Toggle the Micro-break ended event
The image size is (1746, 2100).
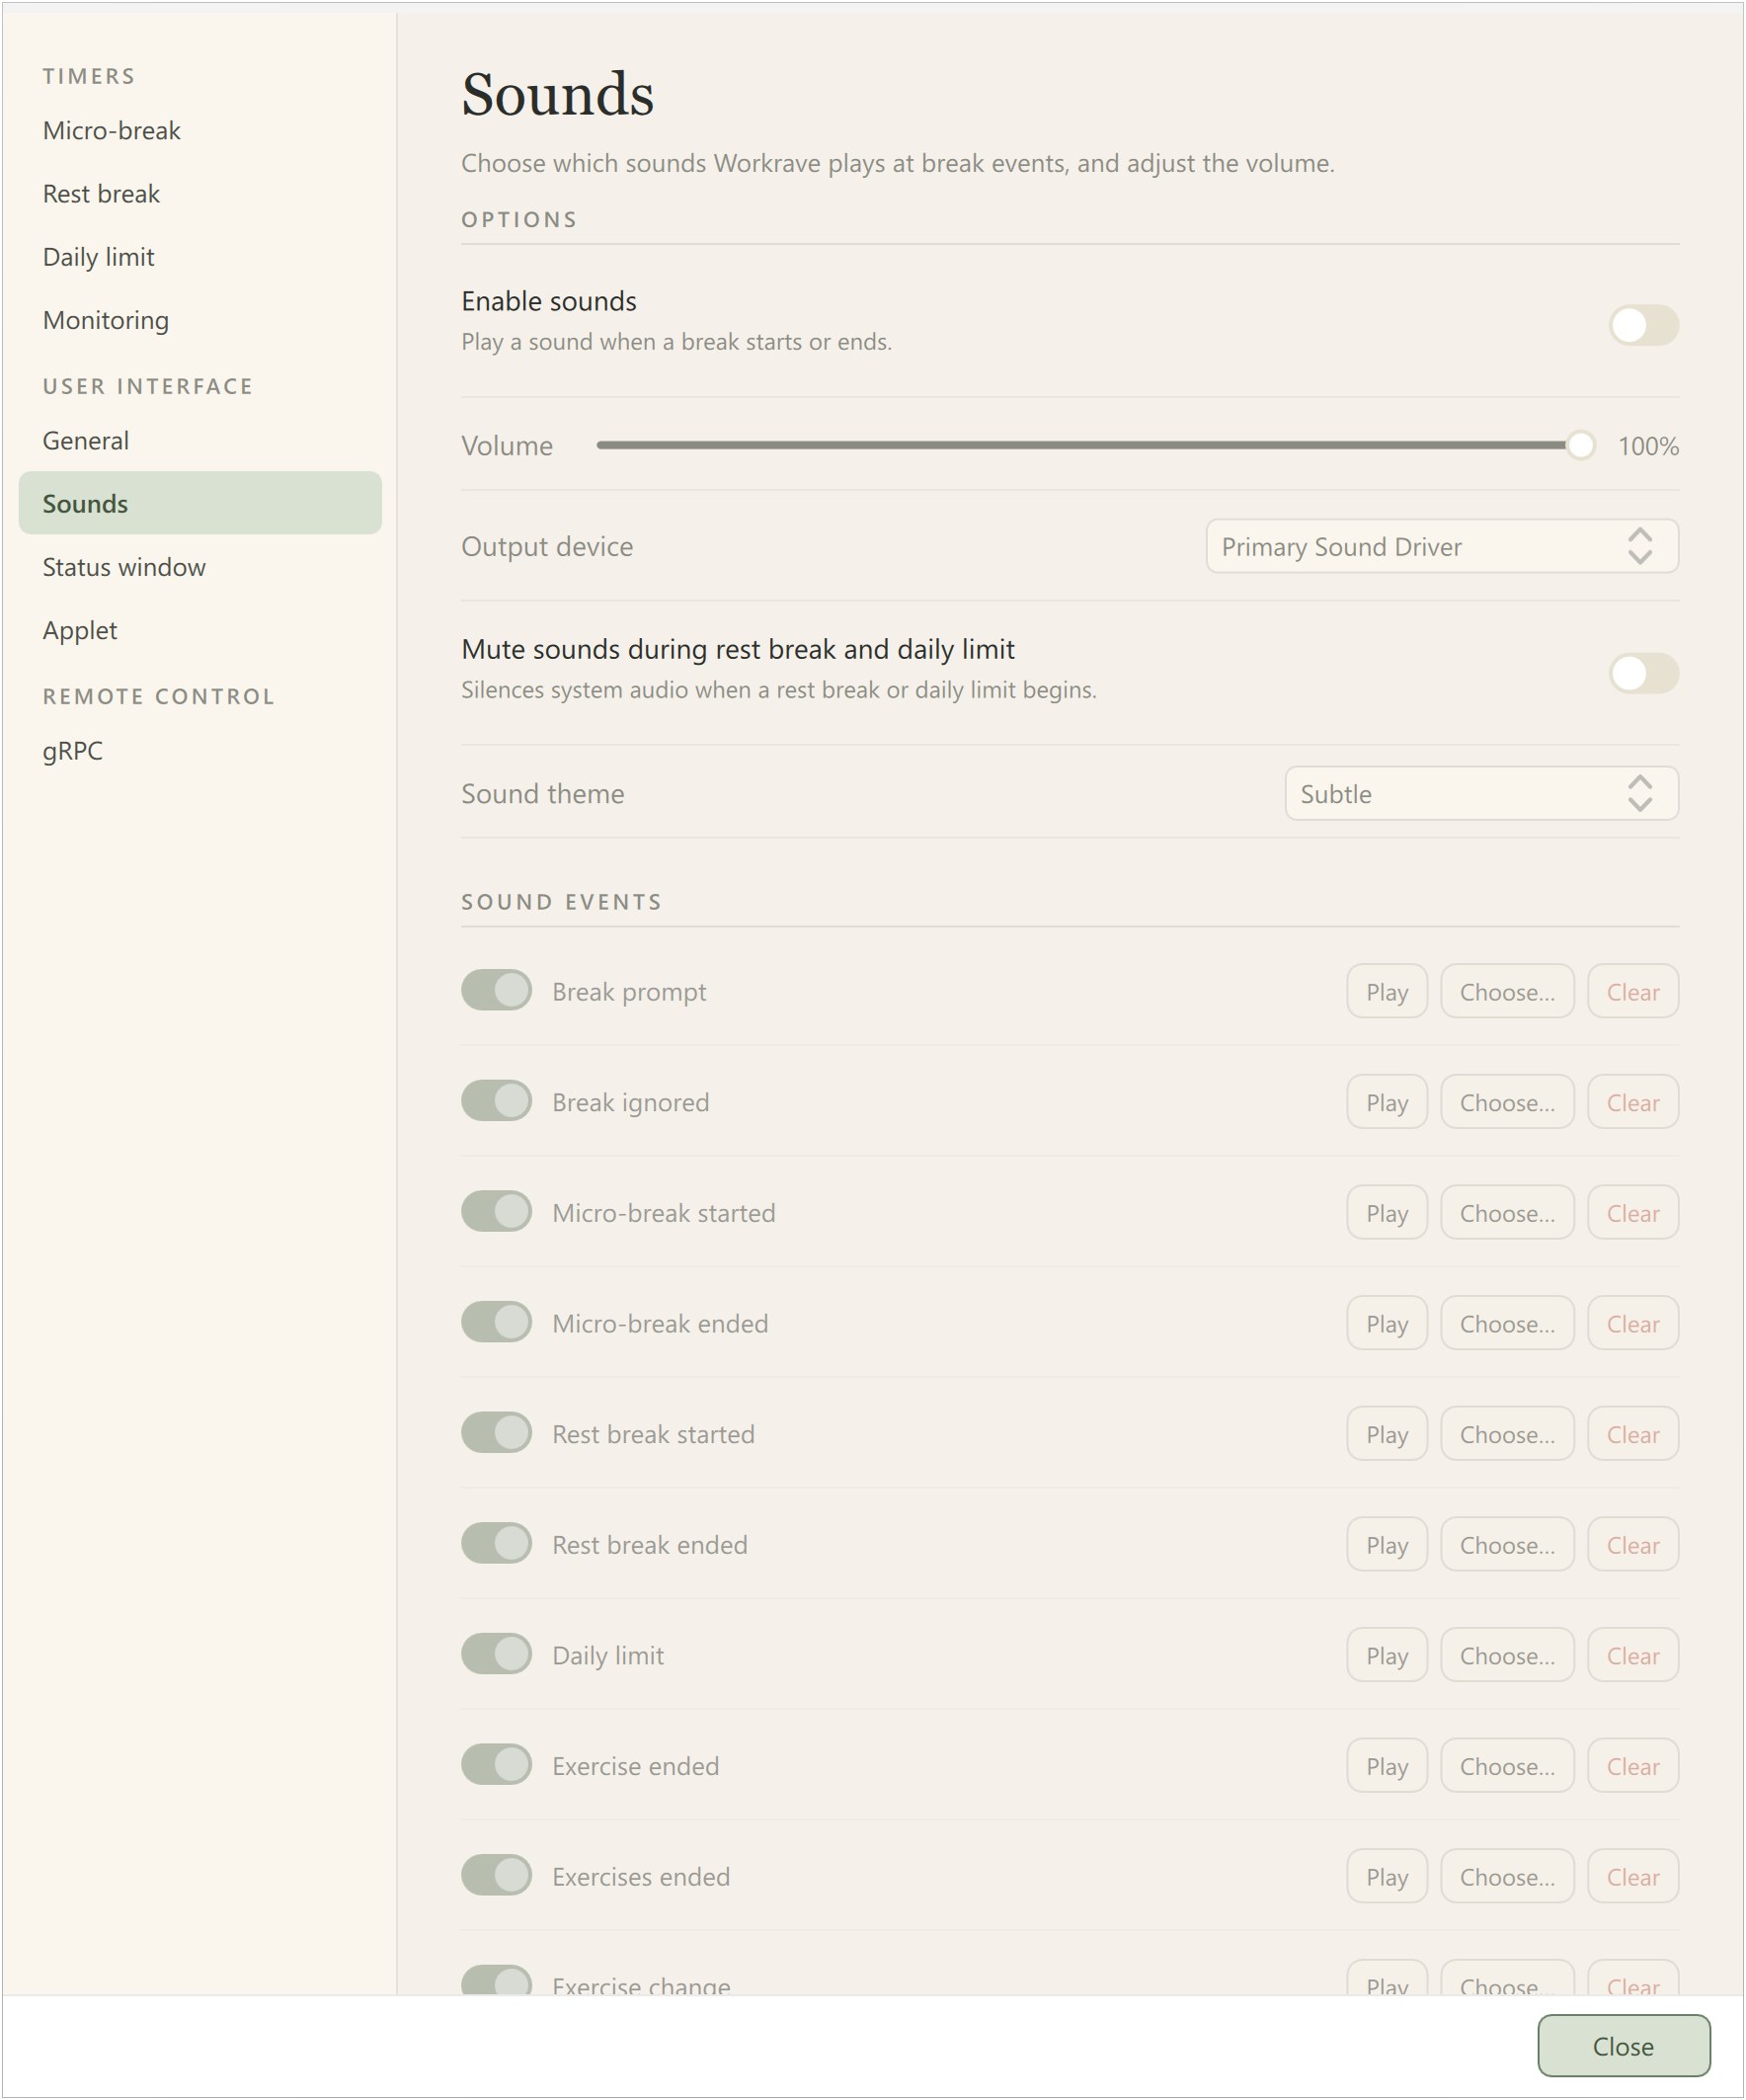point(496,1322)
